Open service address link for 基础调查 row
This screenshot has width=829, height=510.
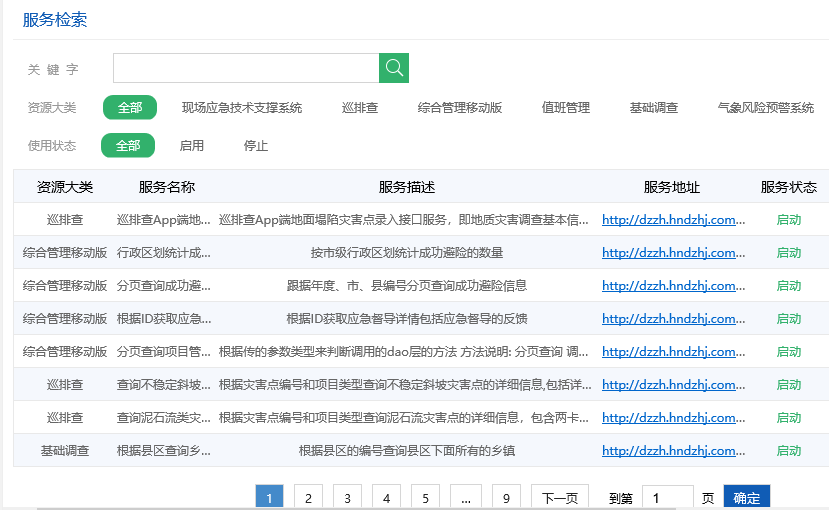click(673, 451)
